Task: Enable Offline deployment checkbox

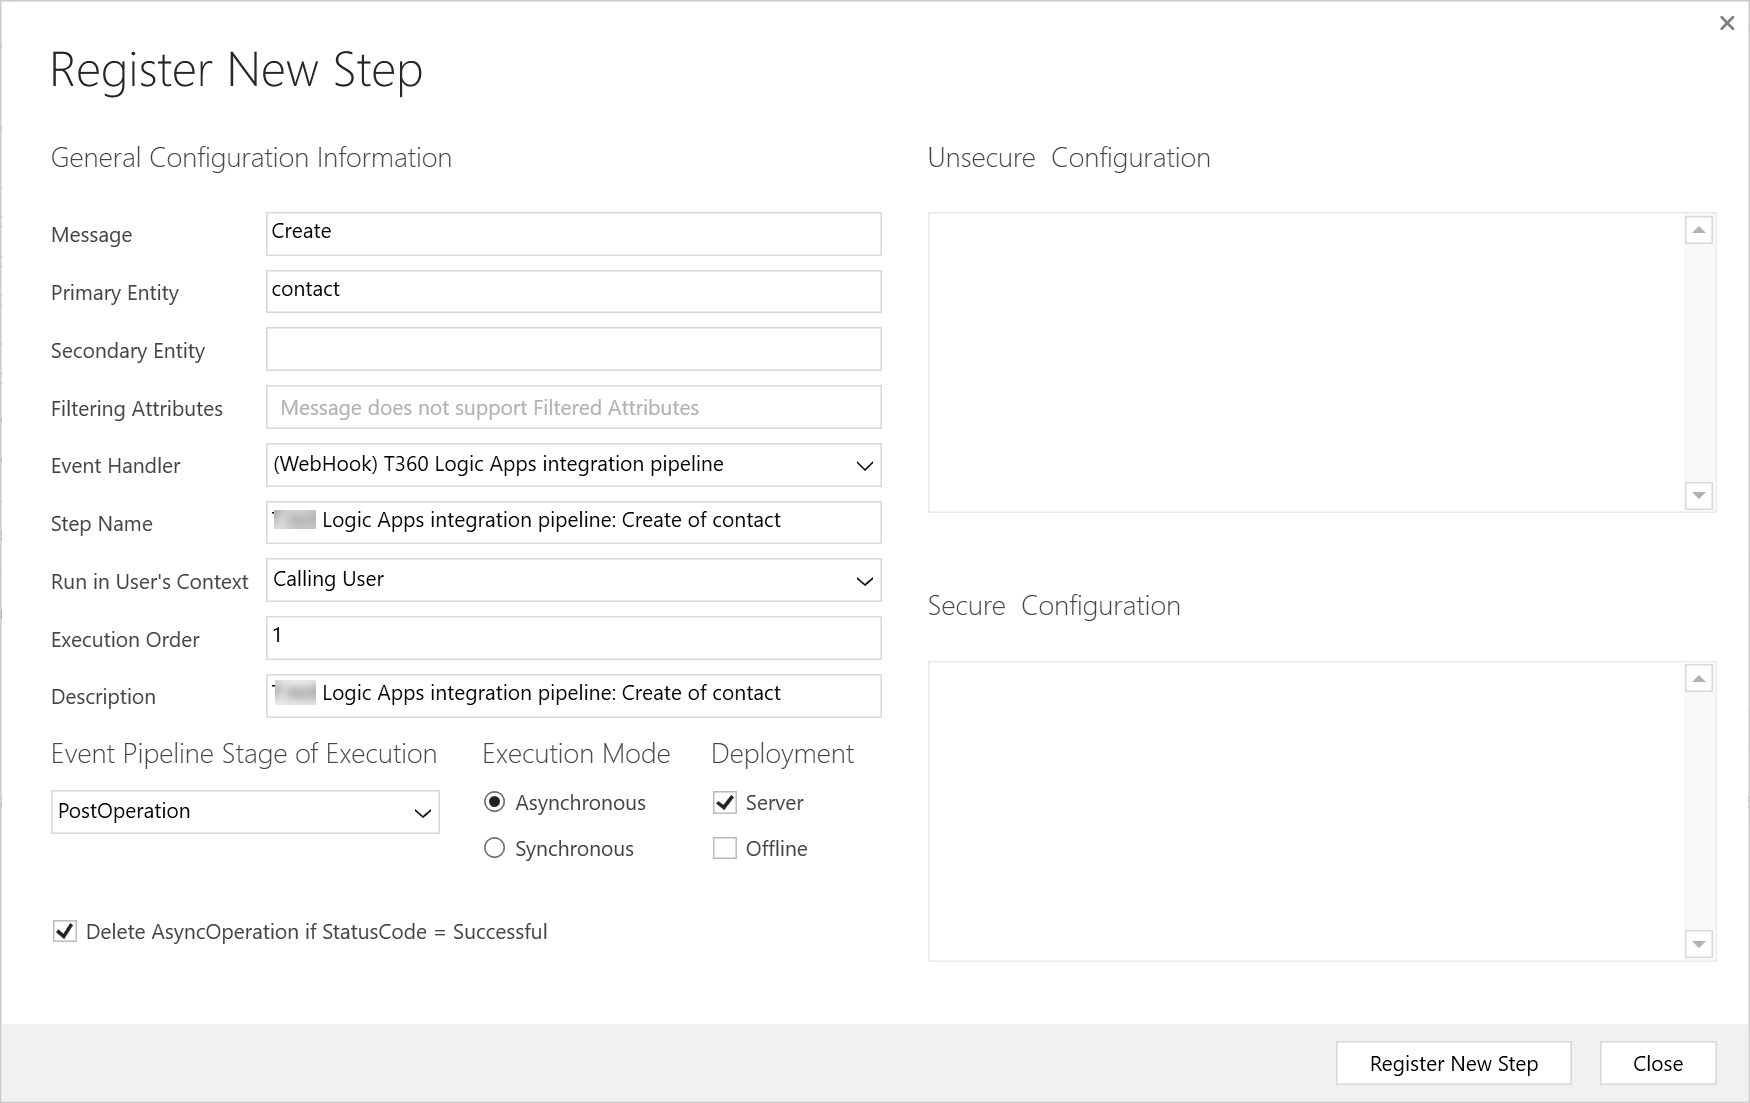Action: 725,848
